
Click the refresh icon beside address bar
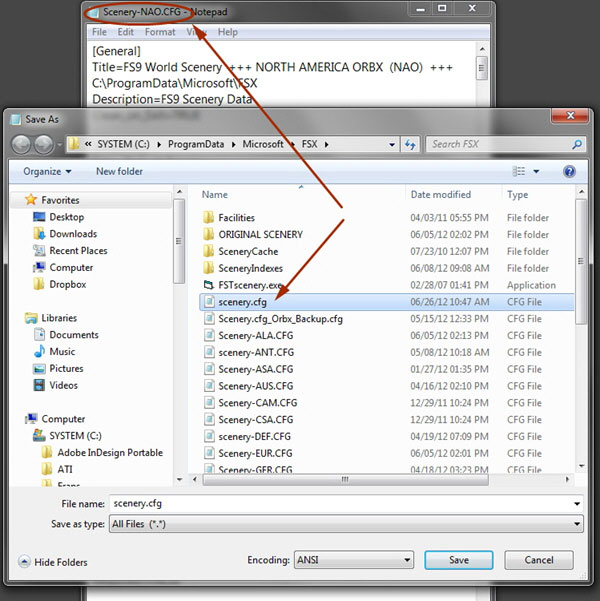pos(410,145)
